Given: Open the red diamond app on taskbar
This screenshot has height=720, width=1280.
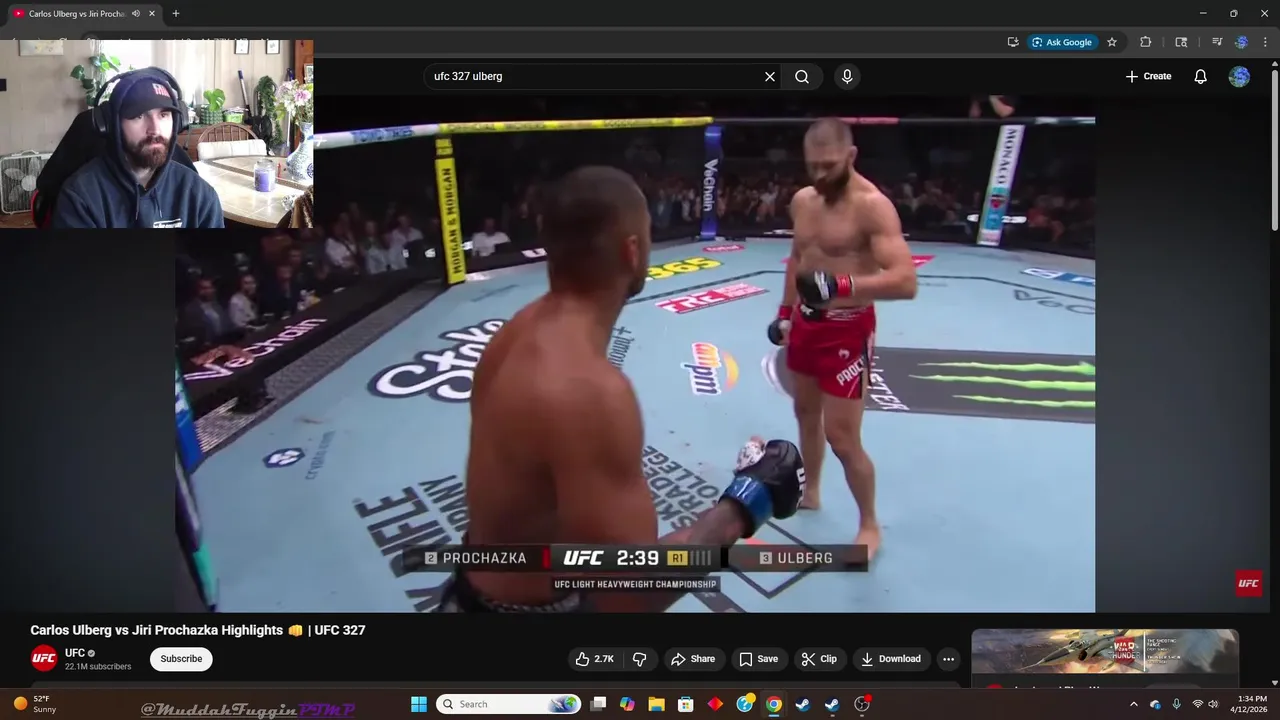Looking at the screenshot, I should 715,704.
